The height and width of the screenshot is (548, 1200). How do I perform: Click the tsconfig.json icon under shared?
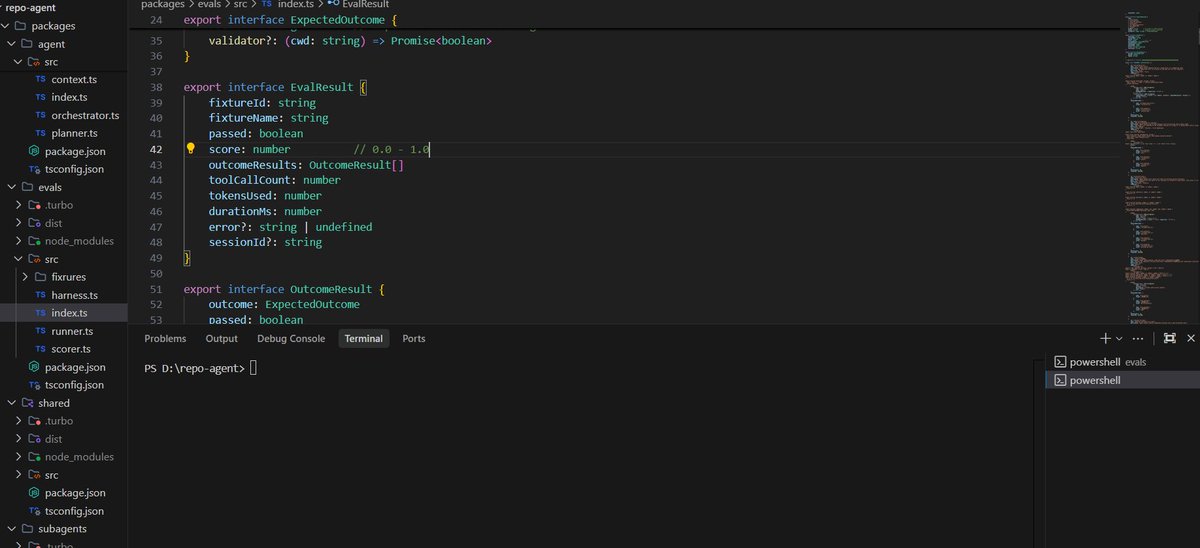[x=34, y=511]
